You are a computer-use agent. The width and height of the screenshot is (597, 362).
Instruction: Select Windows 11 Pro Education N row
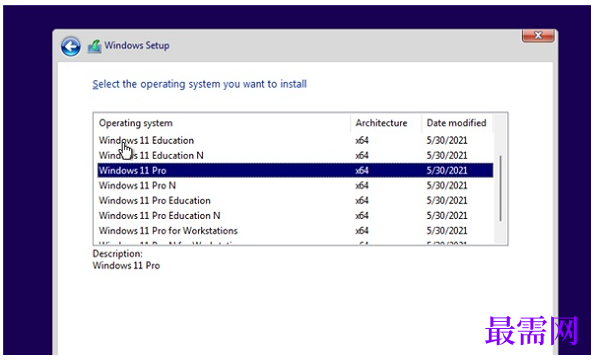295,215
